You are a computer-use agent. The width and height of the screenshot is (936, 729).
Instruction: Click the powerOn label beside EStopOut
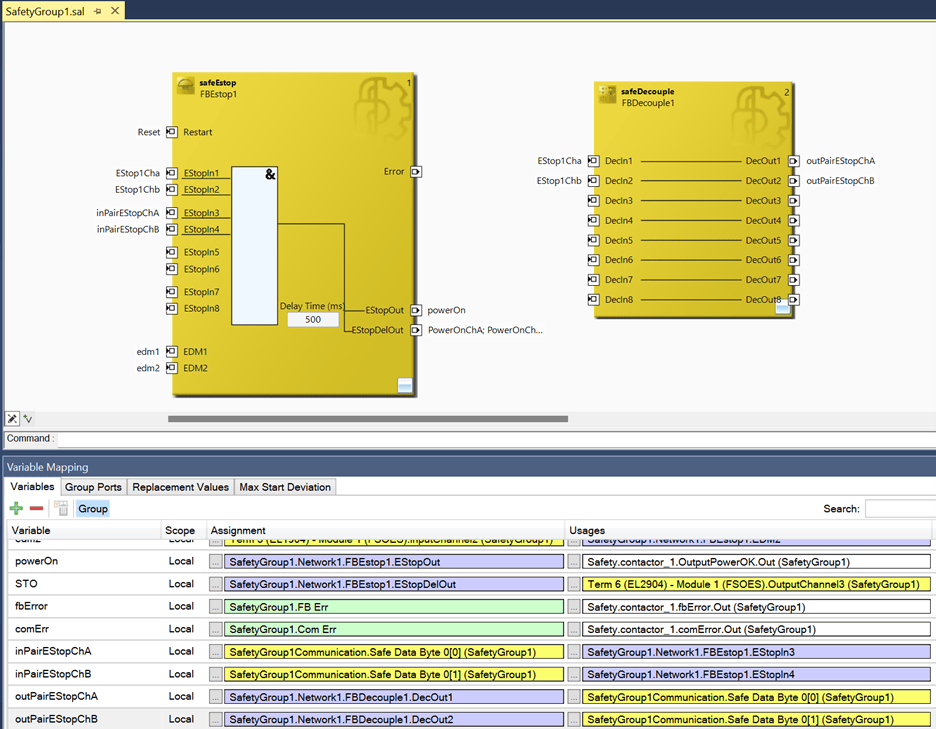tap(447, 310)
